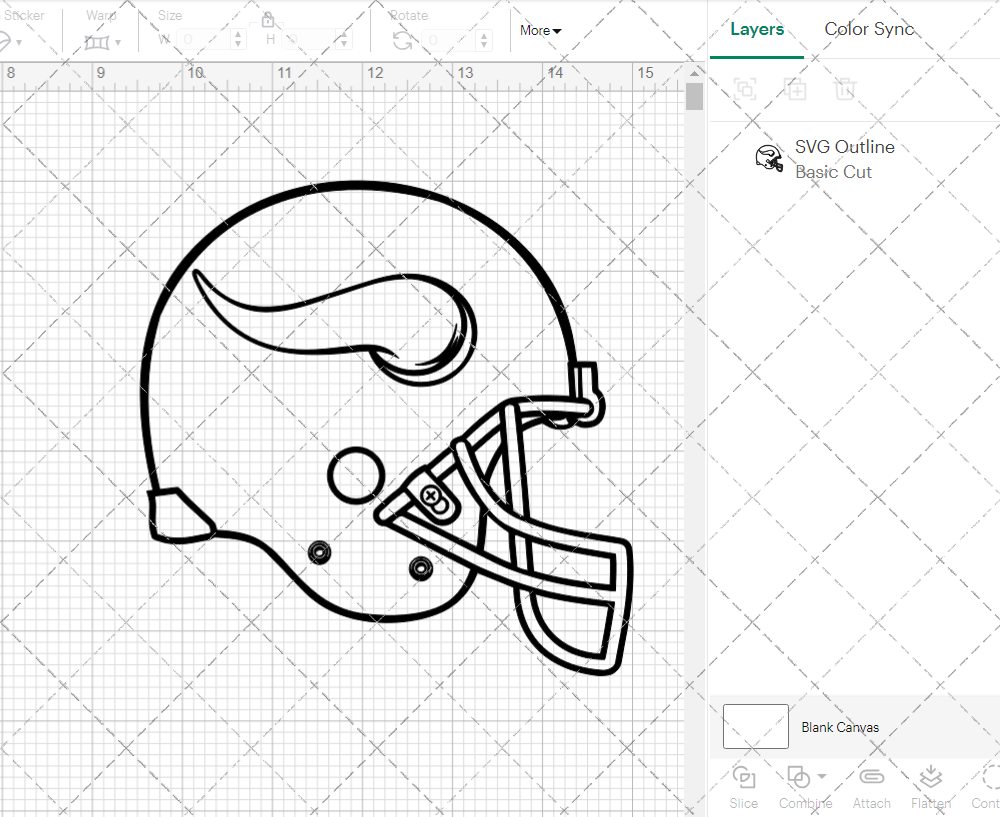The width and height of the screenshot is (1000, 817).
Task: Click the width W input field
Action: click(x=204, y=40)
